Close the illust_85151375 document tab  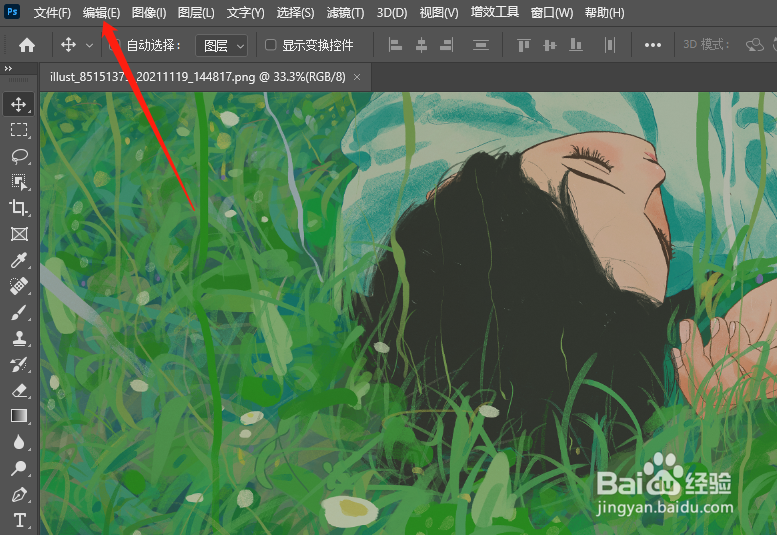coord(357,77)
